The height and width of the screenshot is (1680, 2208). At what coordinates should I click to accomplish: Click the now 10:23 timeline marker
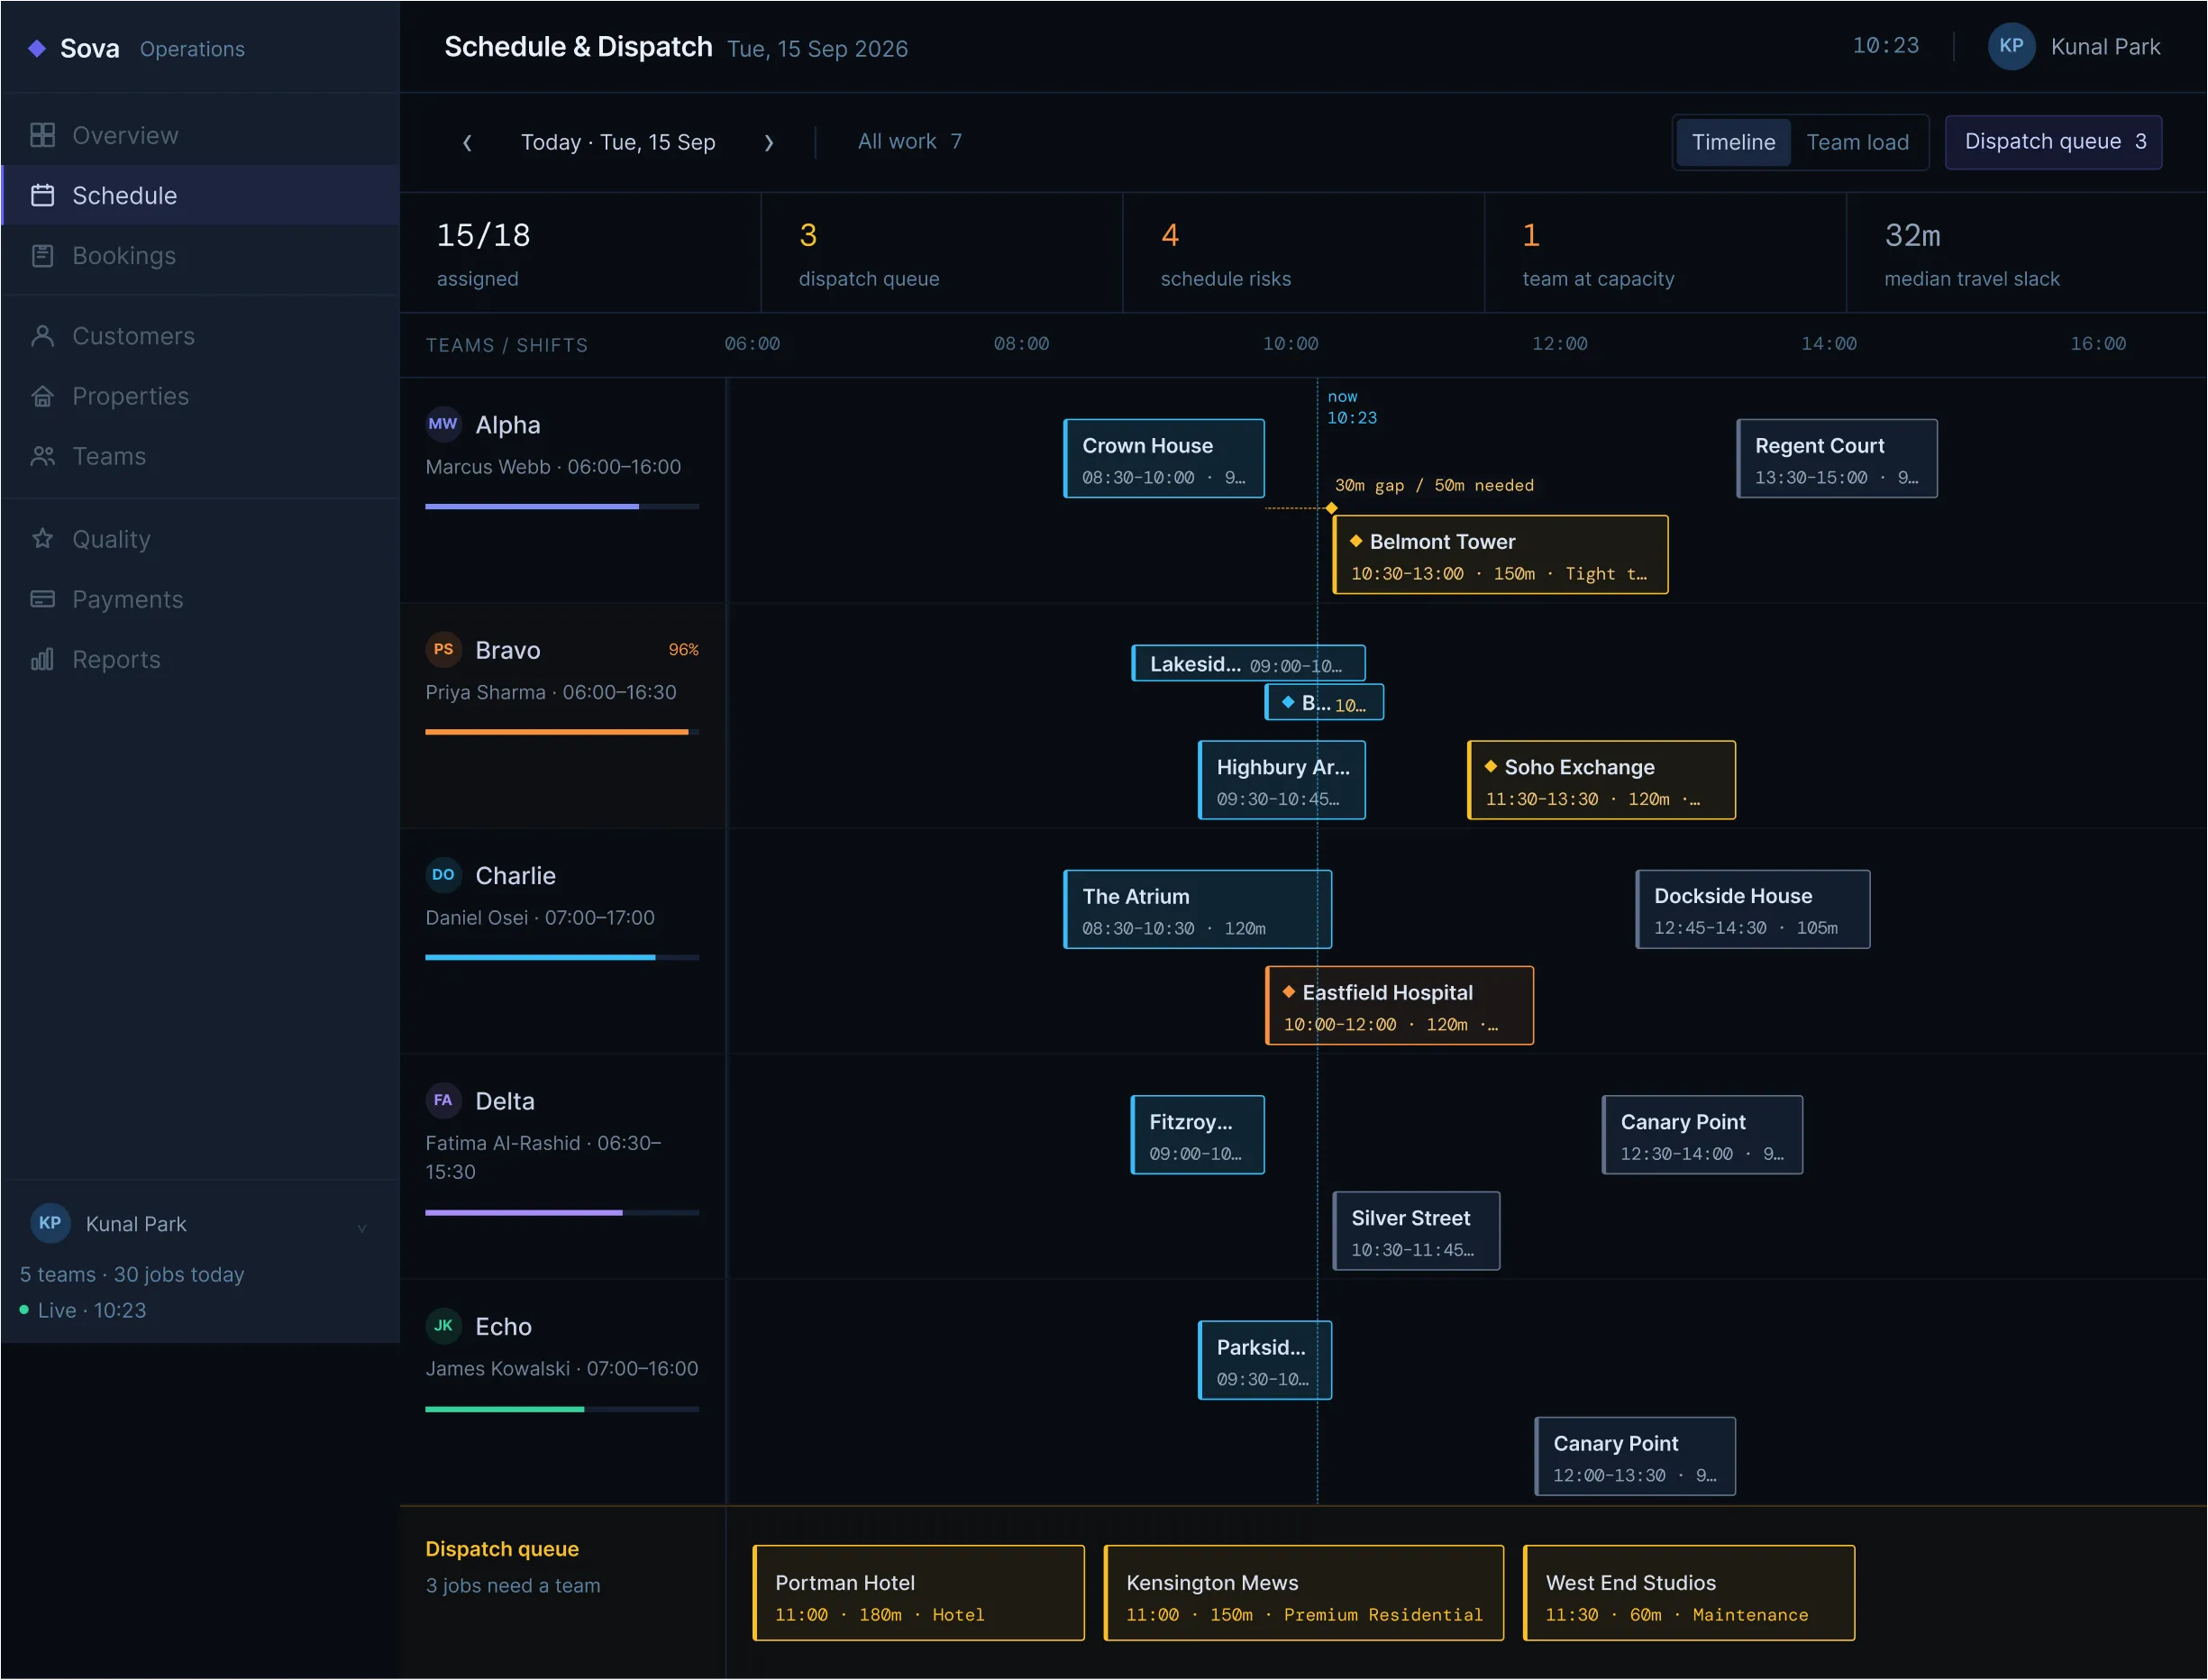coord(1352,407)
